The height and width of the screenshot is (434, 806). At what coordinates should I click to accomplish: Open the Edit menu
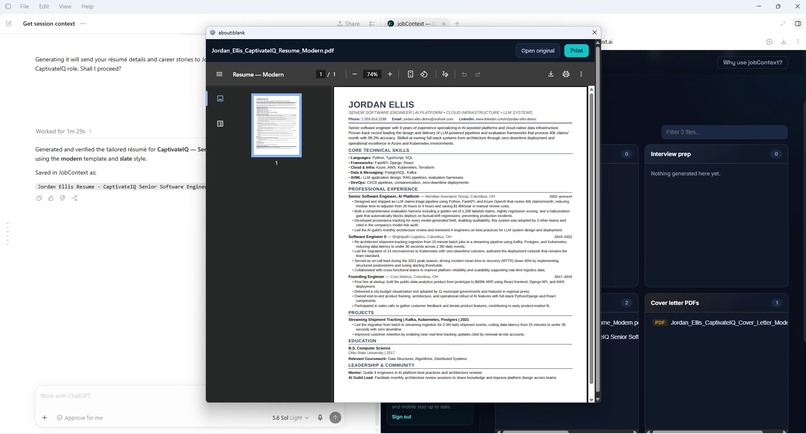point(44,6)
